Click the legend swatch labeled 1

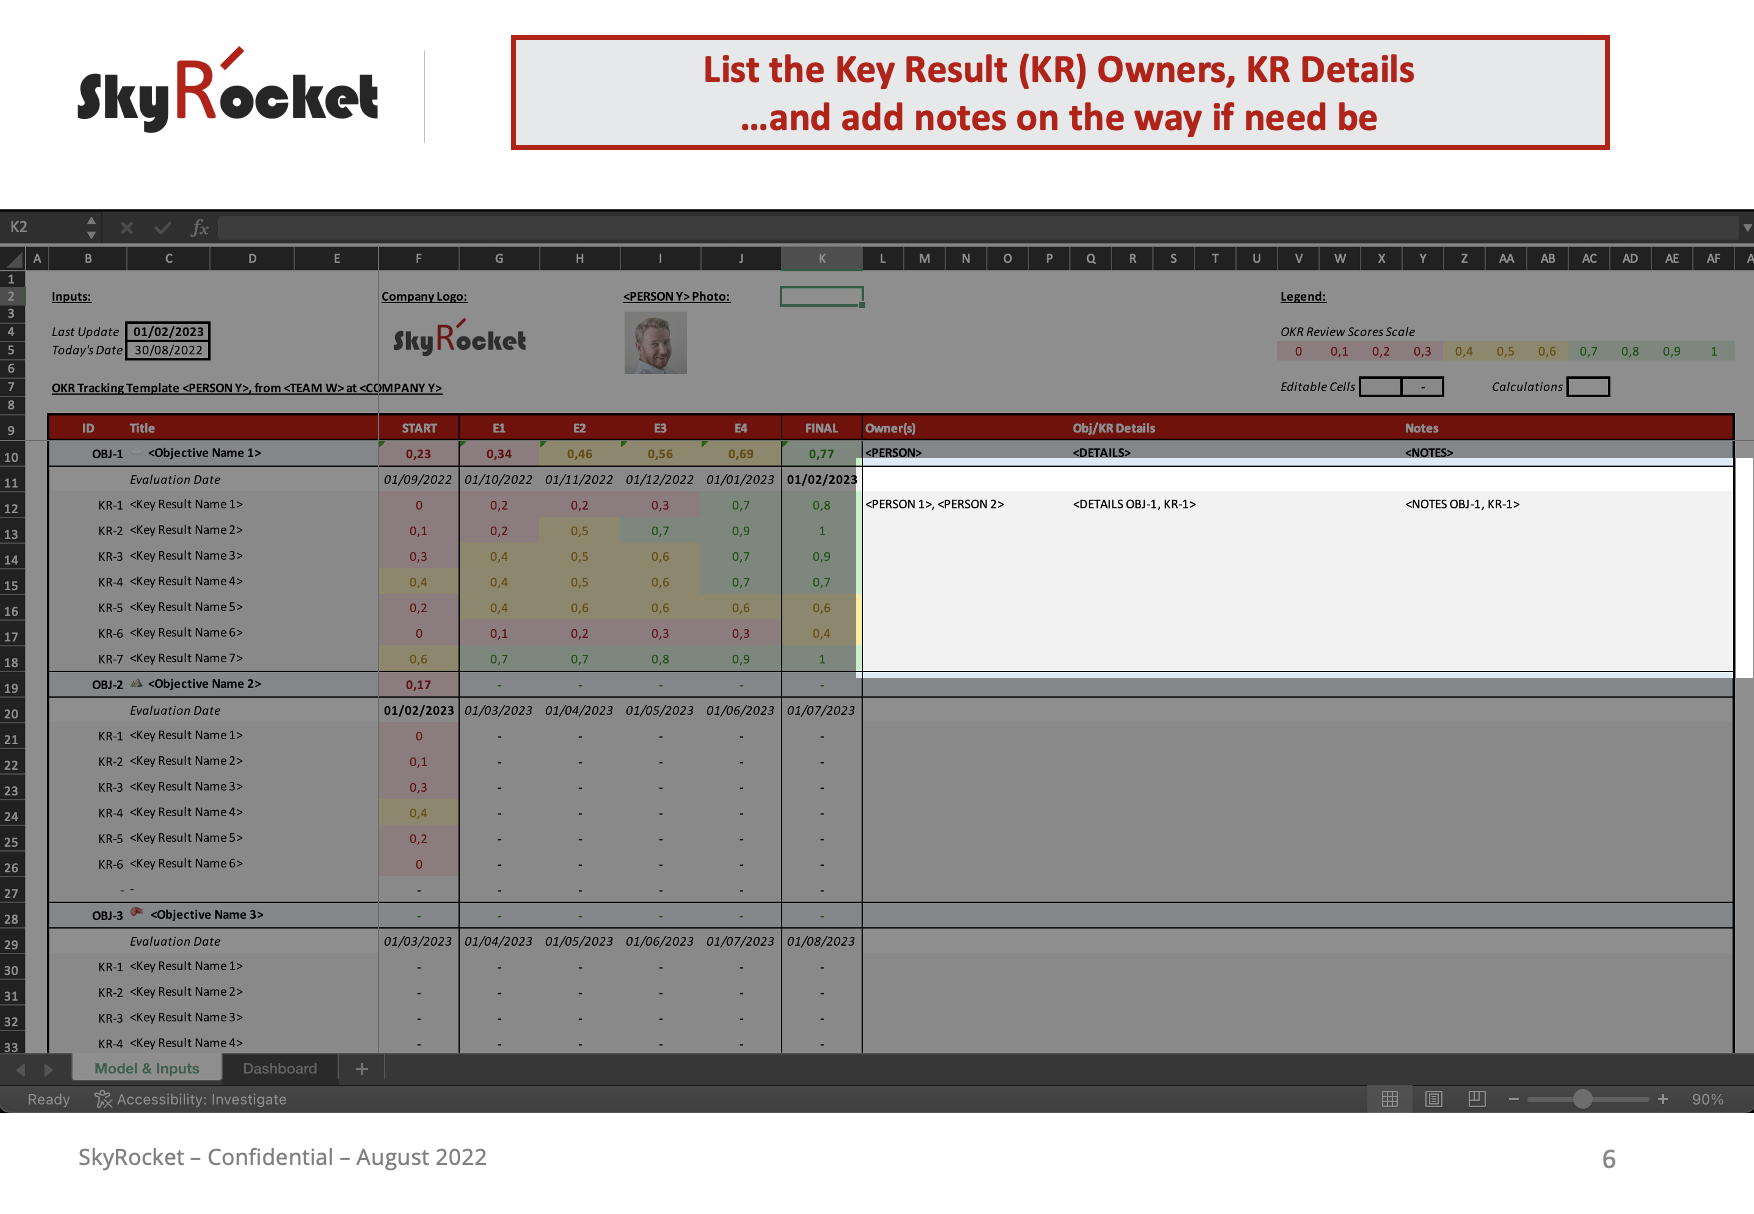1714,351
